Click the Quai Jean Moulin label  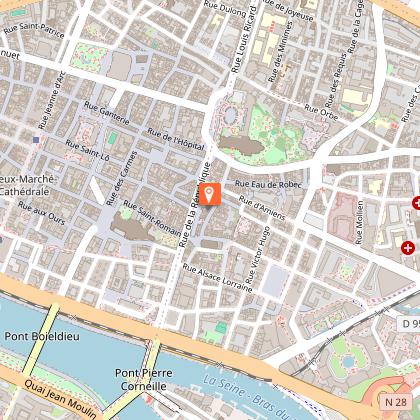tap(60, 399)
